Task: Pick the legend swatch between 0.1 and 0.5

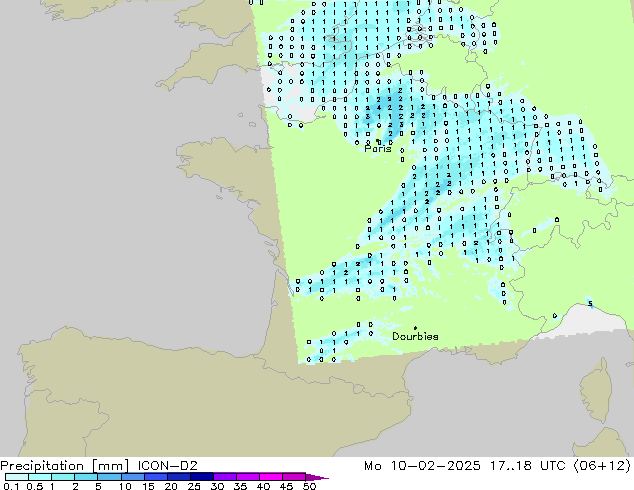Action: (17, 477)
